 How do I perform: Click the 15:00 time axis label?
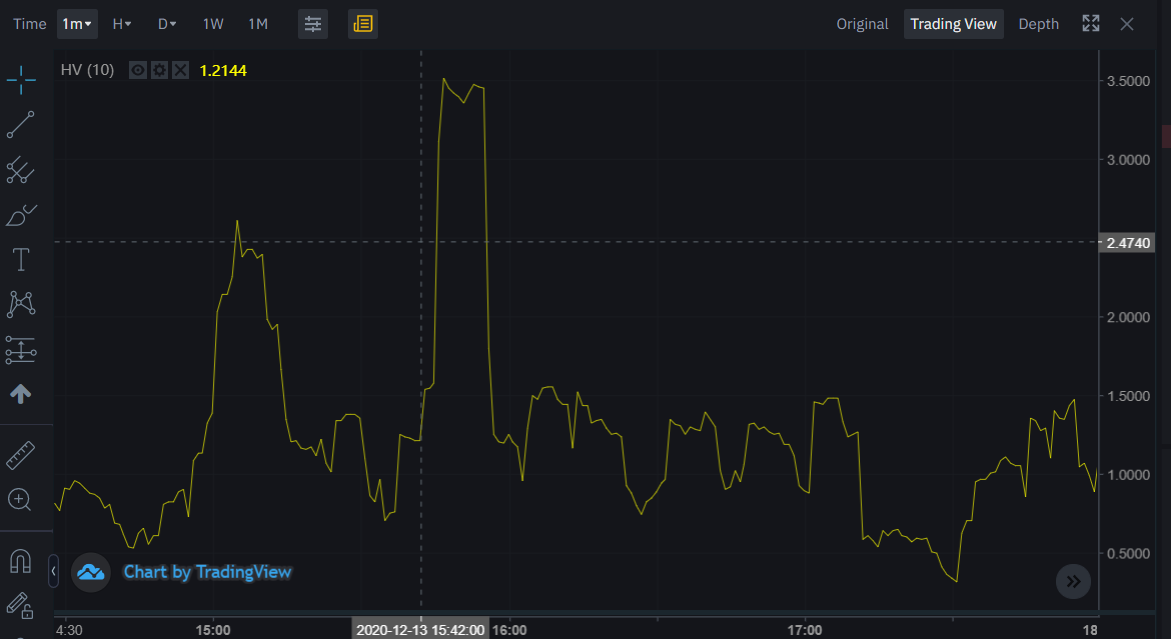tap(213, 630)
